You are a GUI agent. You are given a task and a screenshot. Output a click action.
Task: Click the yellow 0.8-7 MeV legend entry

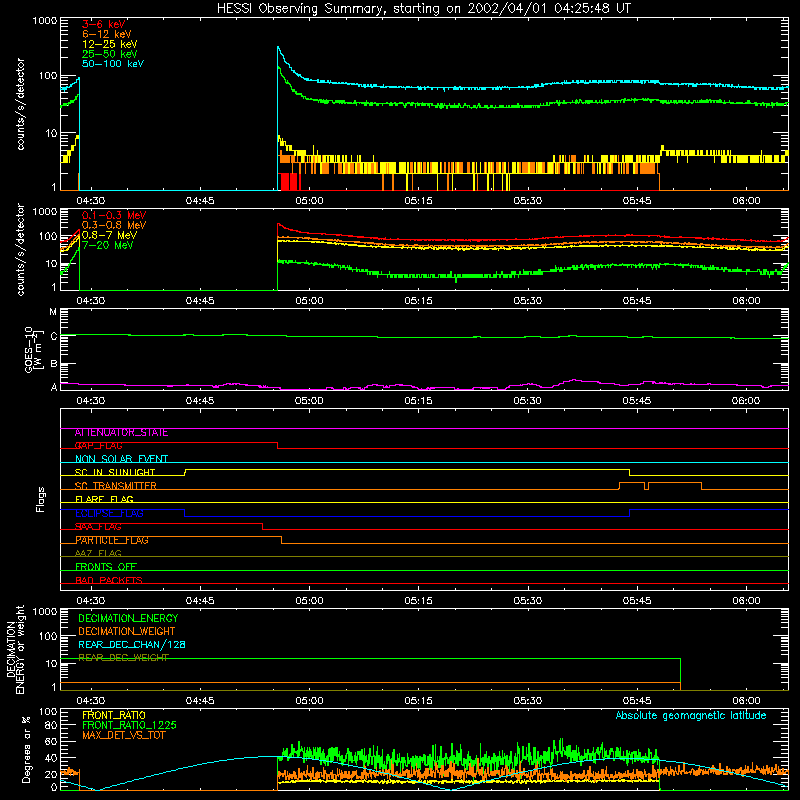pos(109,235)
